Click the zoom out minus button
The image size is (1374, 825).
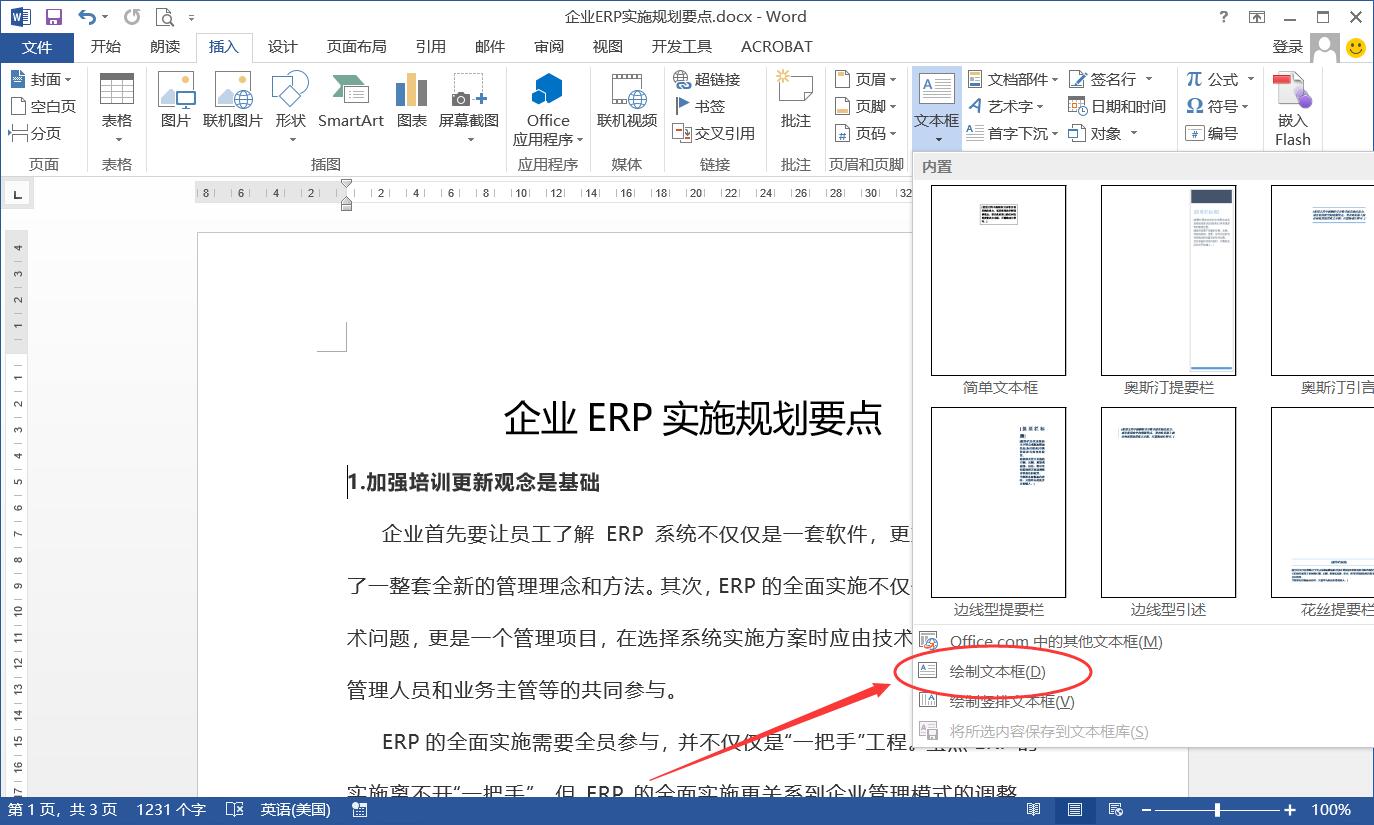point(1147,810)
